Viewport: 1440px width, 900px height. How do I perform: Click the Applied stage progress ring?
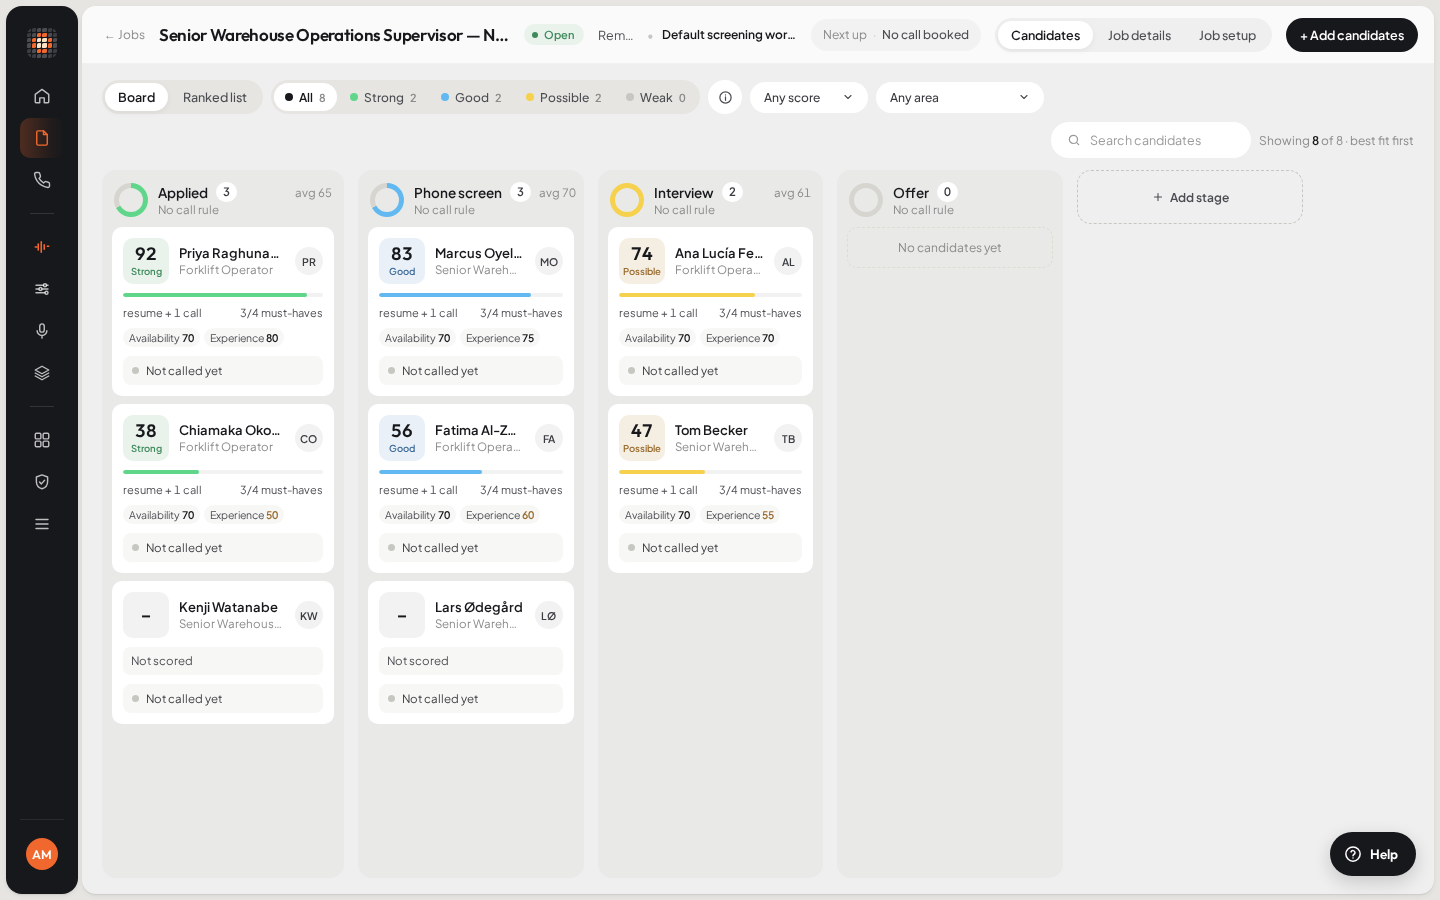pyautogui.click(x=131, y=200)
